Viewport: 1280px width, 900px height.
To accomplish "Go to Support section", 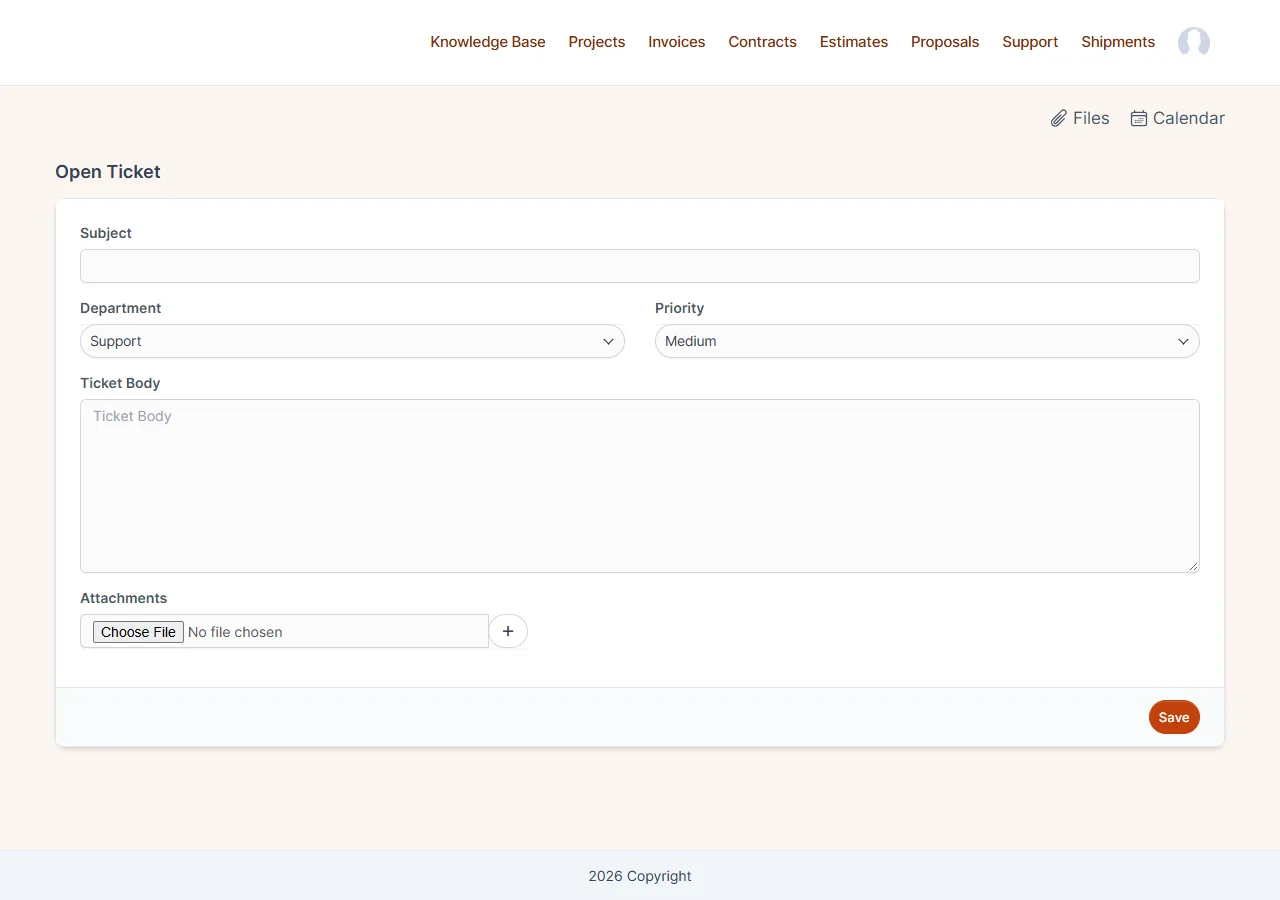I will tap(1030, 42).
